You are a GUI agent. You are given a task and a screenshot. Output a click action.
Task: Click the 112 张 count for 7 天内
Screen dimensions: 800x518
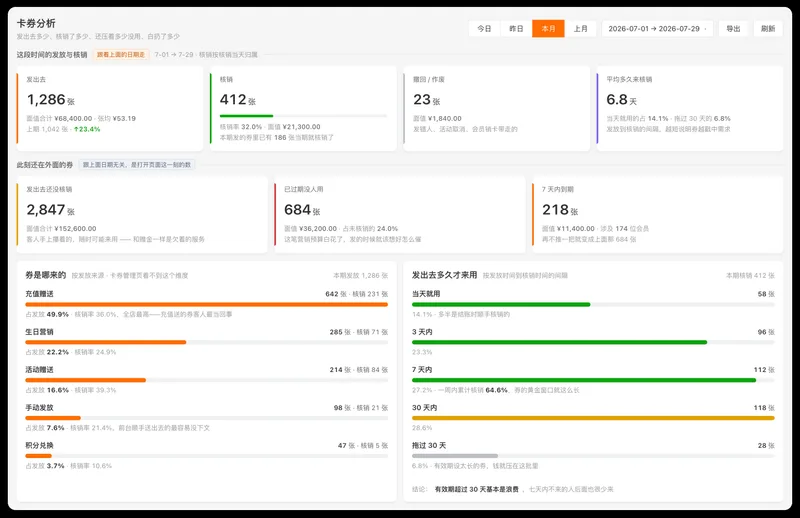[x=764, y=369]
